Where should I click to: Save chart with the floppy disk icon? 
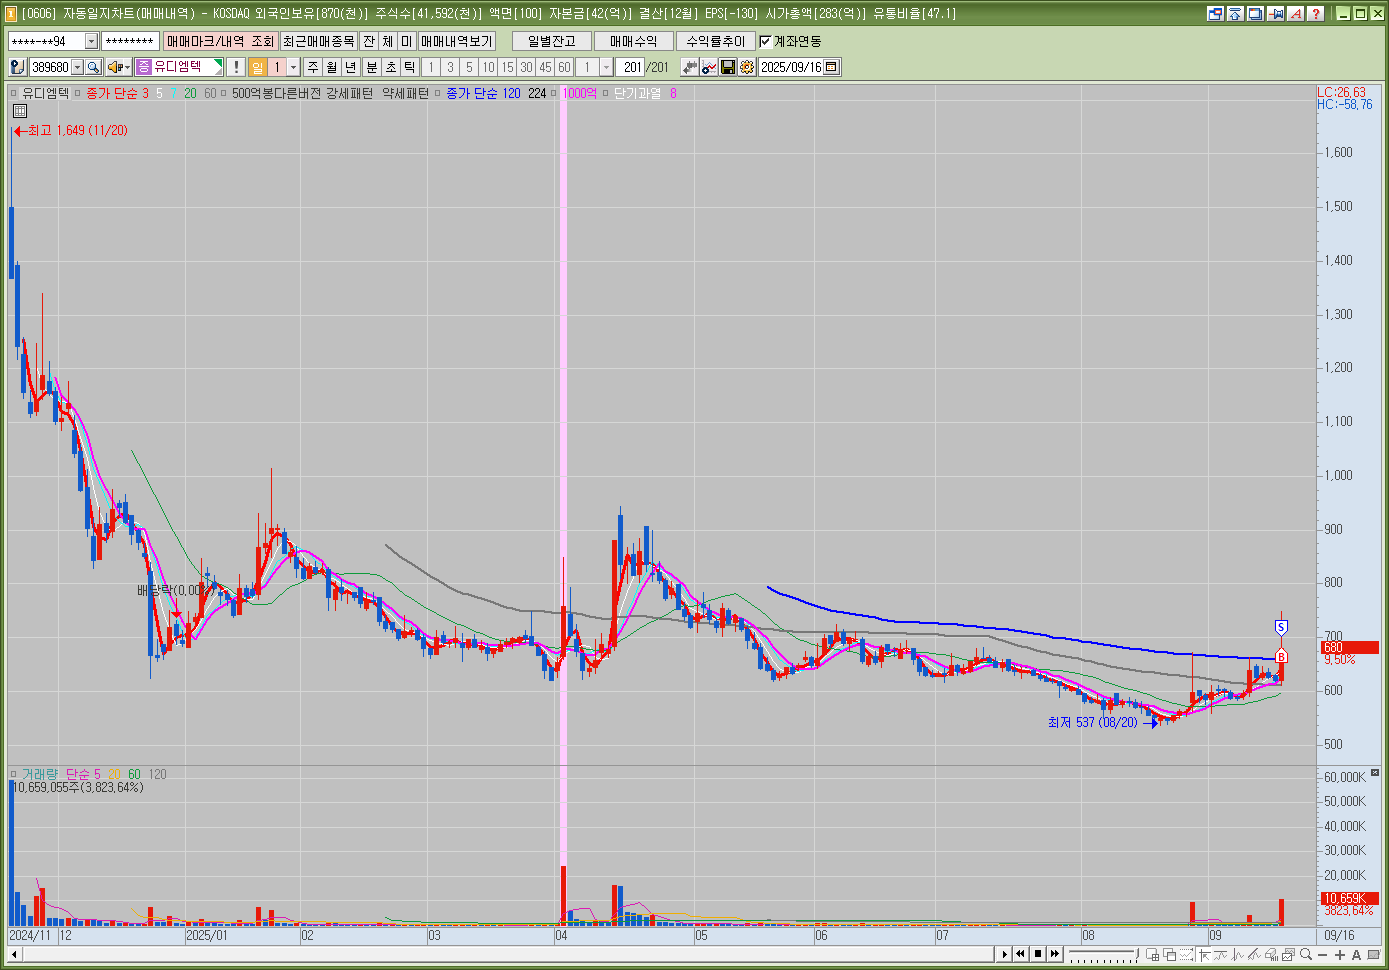click(728, 67)
